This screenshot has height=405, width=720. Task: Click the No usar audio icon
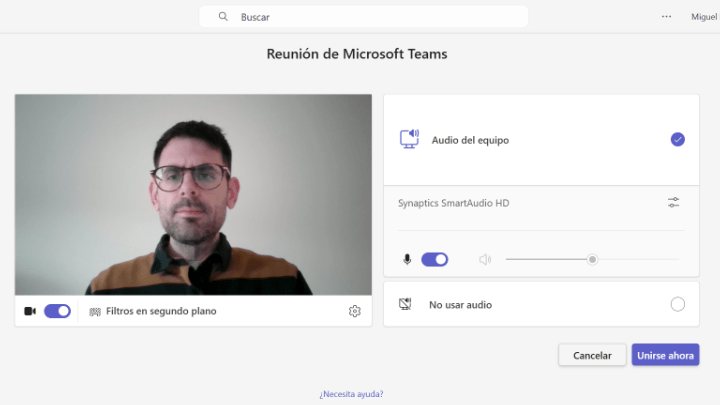[x=405, y=304]
